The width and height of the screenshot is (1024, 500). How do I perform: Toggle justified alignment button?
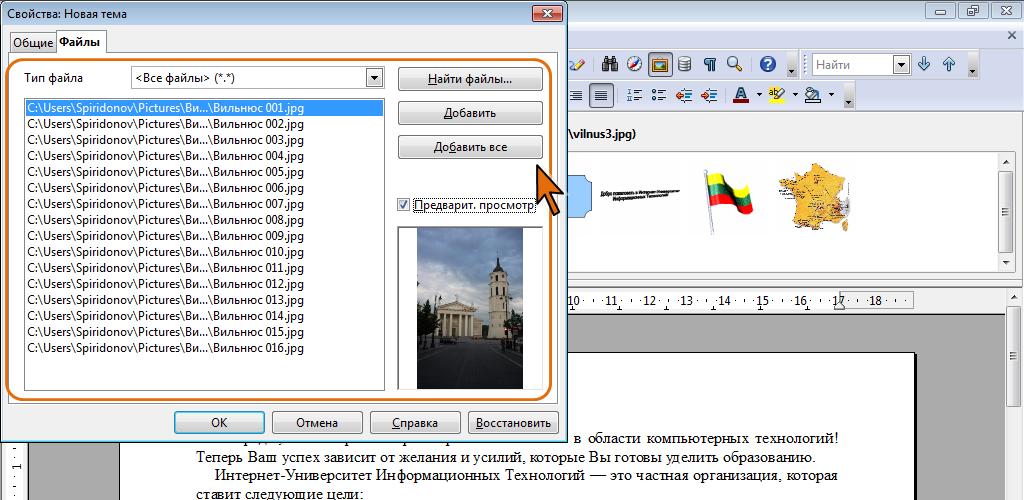(x=600, y=96)
